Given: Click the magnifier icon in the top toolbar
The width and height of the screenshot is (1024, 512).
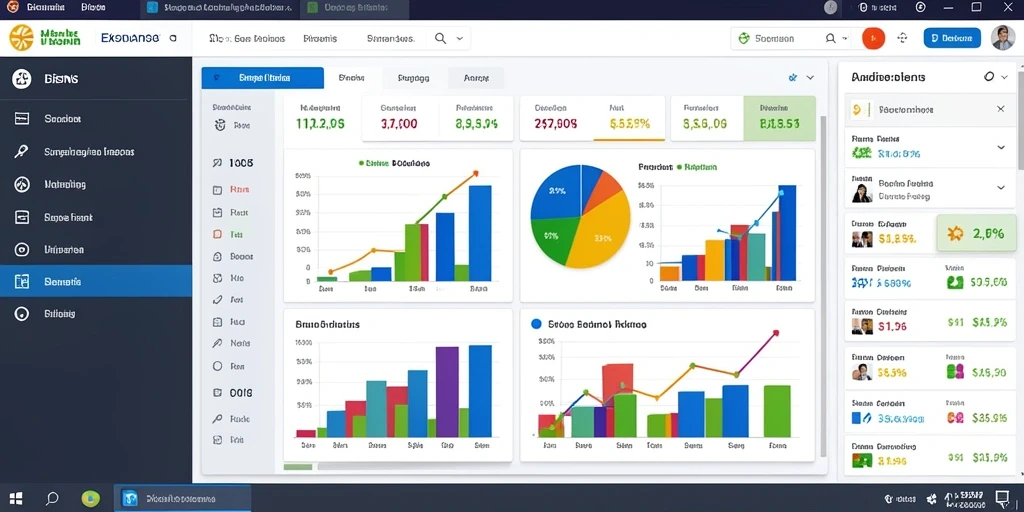Looking at the screenshot, I should point(441,39).
